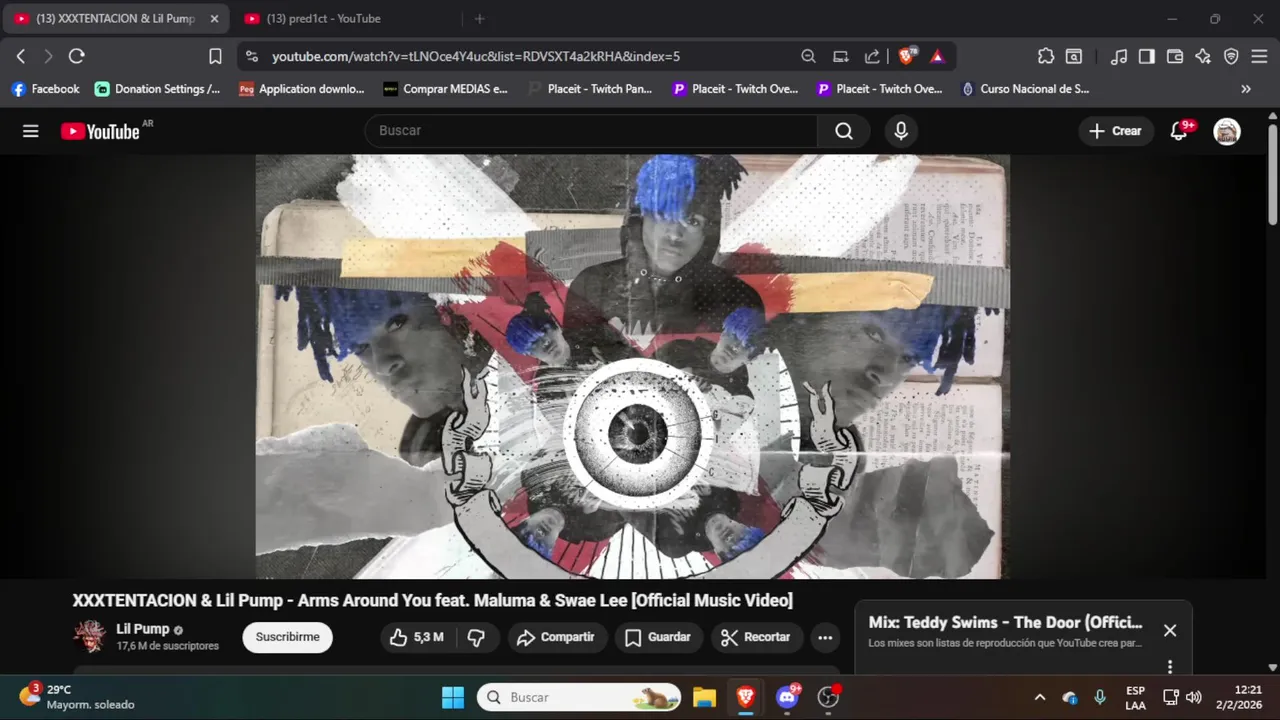Click the music video player area
This screenshot has height=720, width=1280.
pos(632,366)
